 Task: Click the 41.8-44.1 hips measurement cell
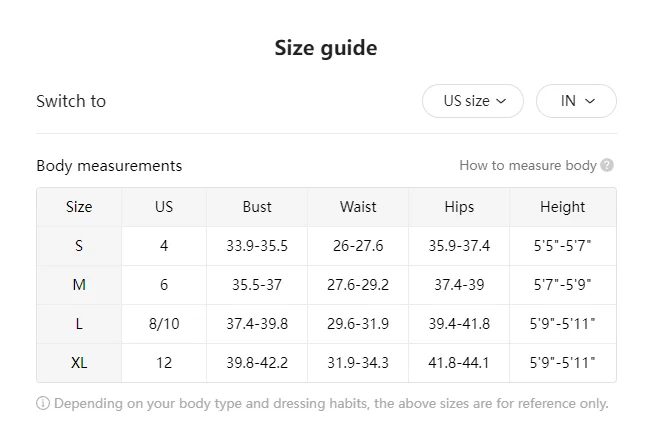click(x=459, y=363)
